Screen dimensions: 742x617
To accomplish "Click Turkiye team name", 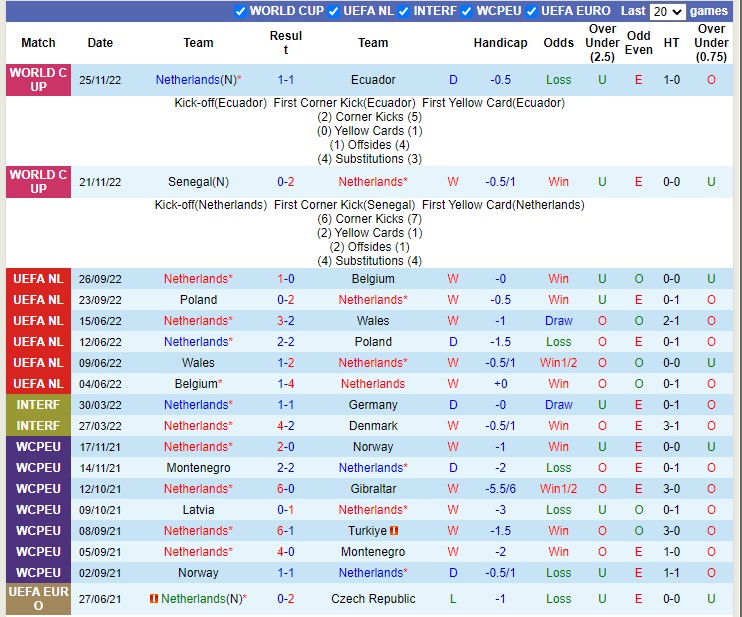I will point(368,531).
